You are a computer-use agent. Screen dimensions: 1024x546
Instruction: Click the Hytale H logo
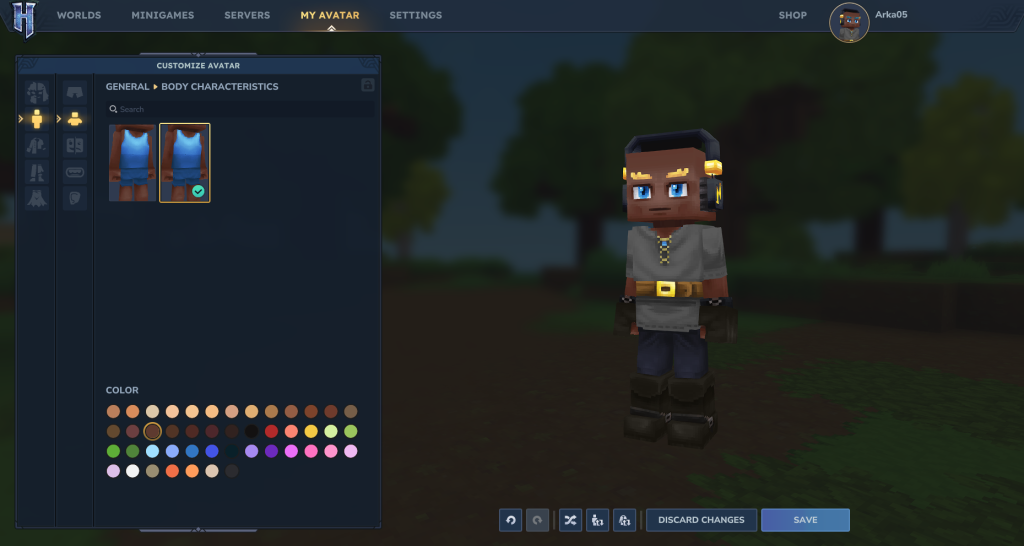[x=25, y=18]
